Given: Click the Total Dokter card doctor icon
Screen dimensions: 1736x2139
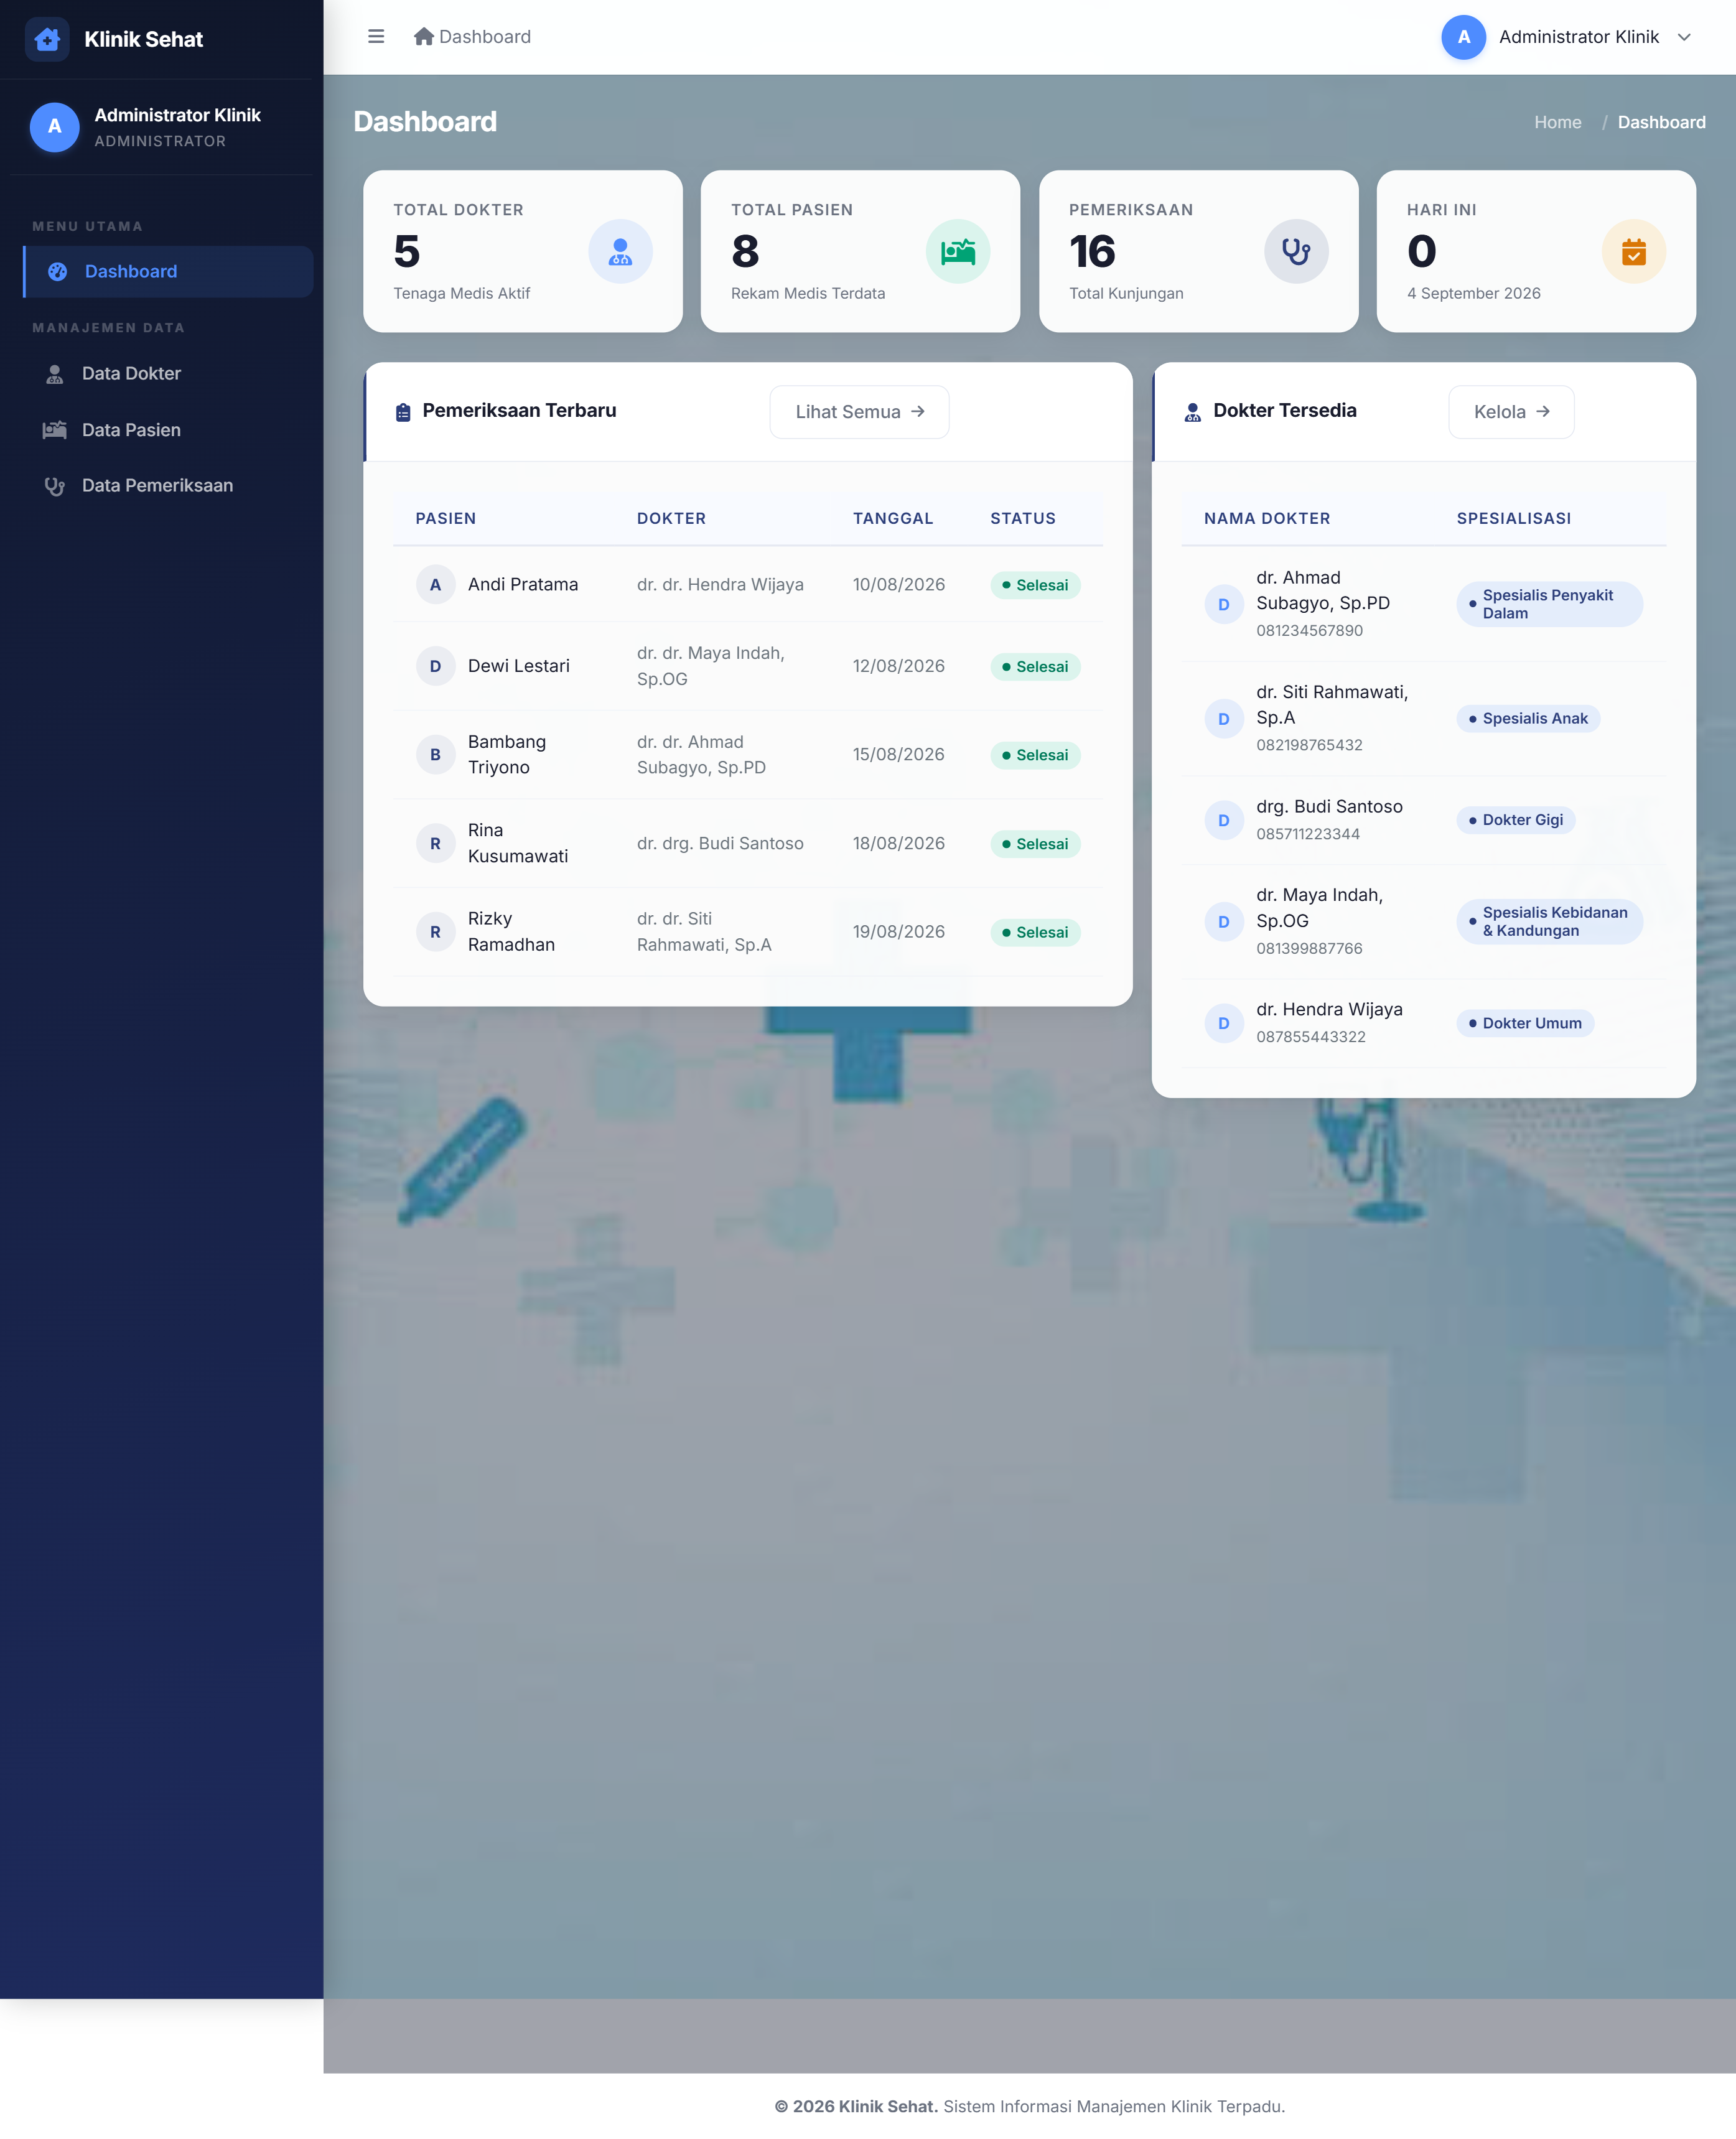Looking at the screenshot, I should click(x=620, y=251).
